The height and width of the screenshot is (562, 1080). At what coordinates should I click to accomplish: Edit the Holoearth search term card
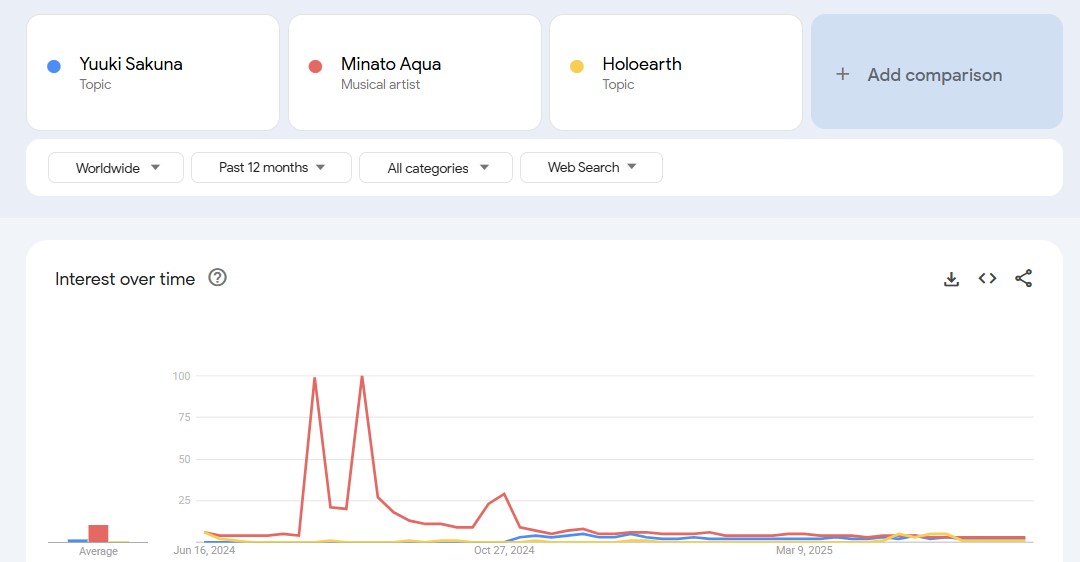click(676, 72)
